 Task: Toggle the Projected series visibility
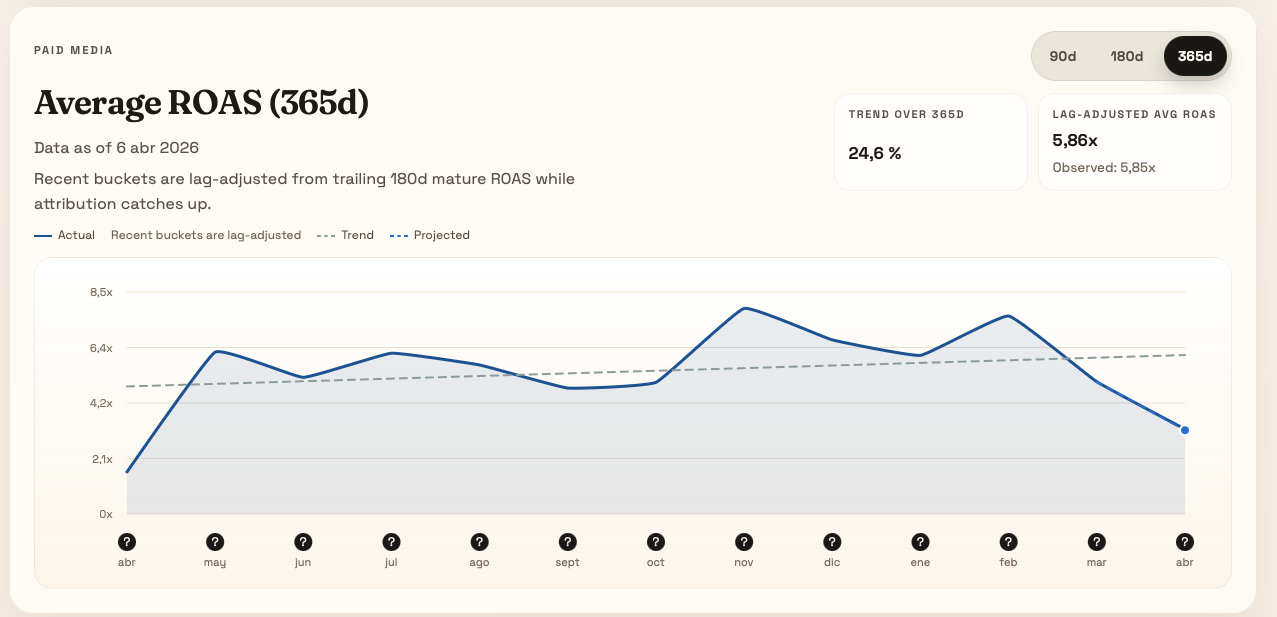tap(430, 235)
